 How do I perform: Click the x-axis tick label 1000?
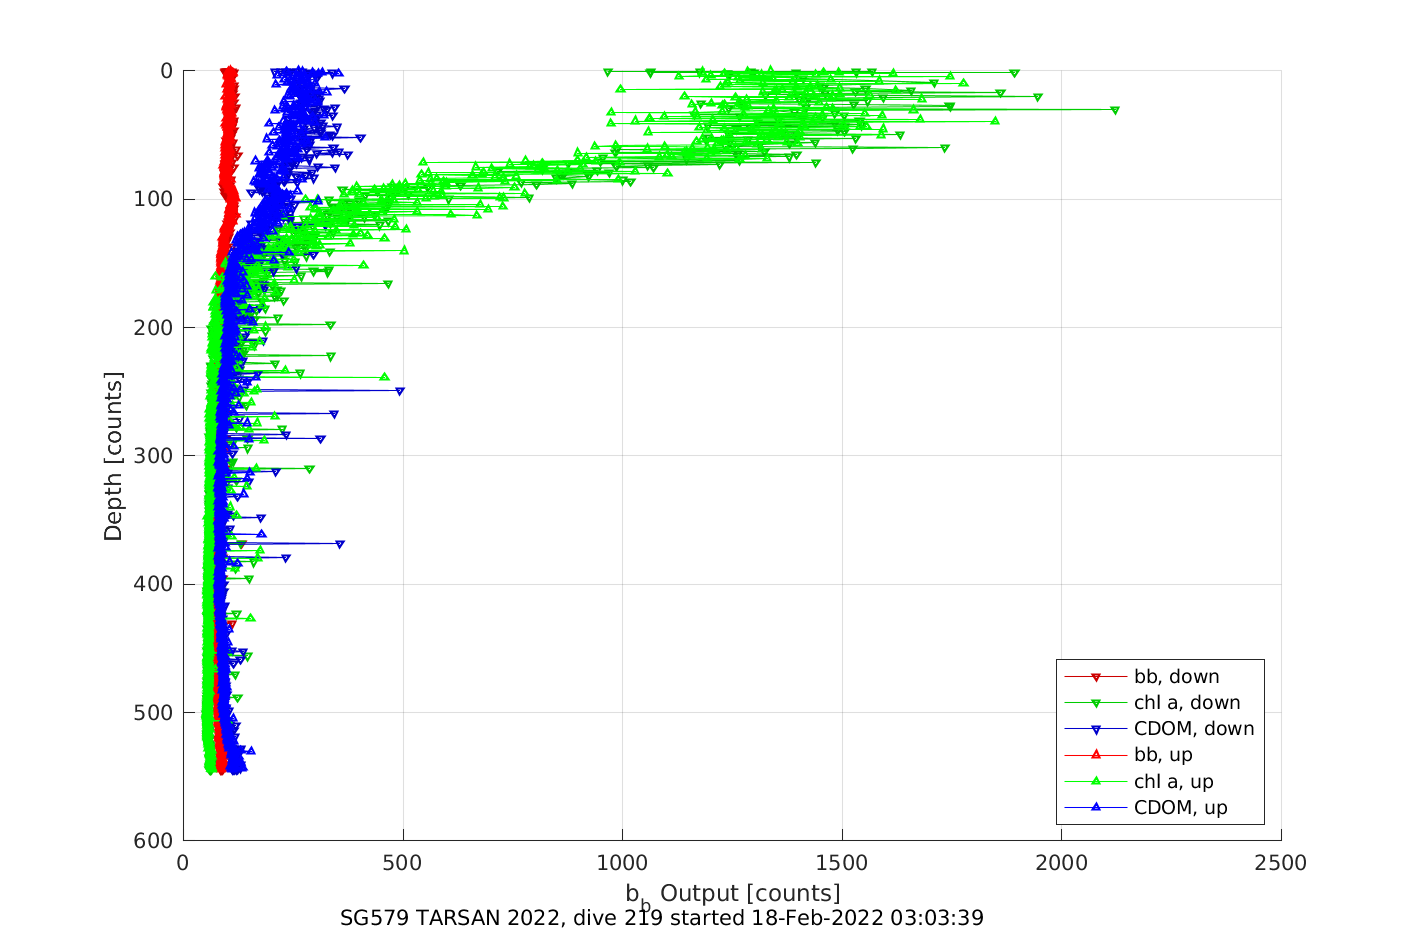pyautogui.click(x=622, y=863)
